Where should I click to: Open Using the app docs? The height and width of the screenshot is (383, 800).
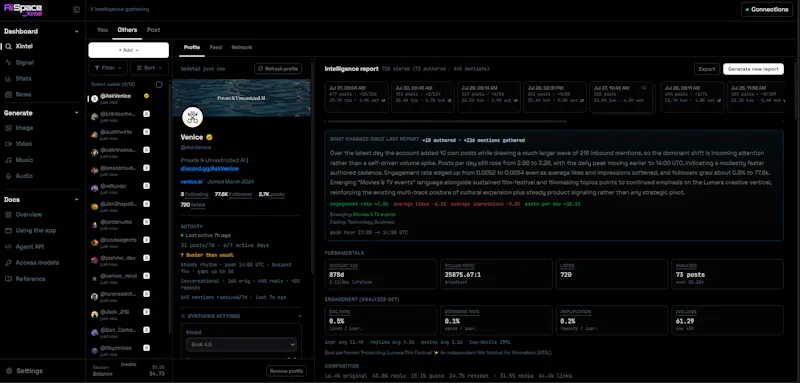pyautogui.click(x=35, y=231)
